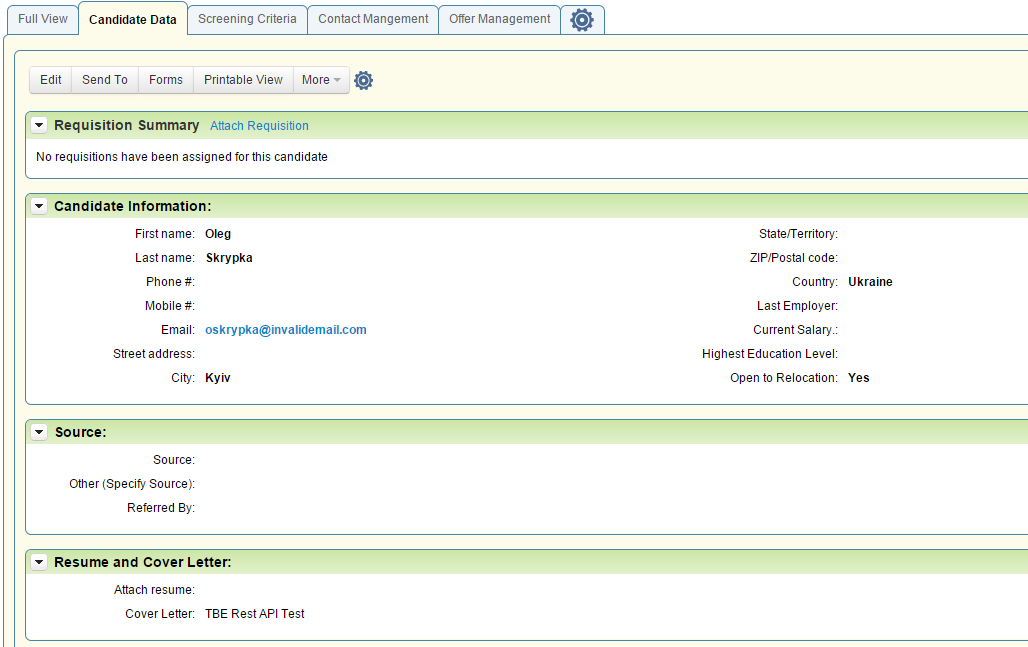Image resolution: width=1028 pixels, height=647 pixels.
Task: Click the Open to Relocation value Yes
Action: pyautogui.click(x=858, y=377)
